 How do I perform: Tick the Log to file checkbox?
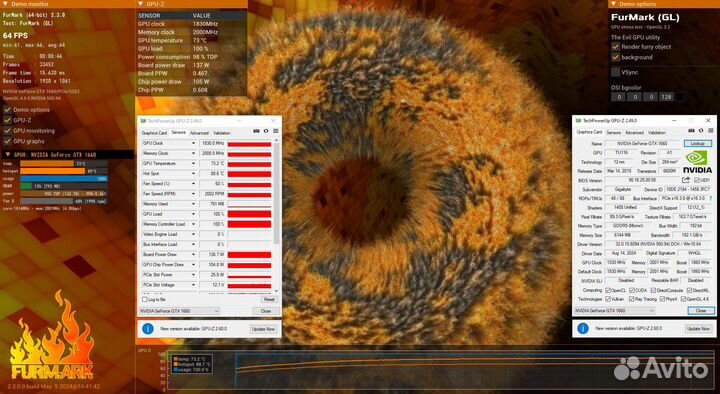[x=144, y=299]
